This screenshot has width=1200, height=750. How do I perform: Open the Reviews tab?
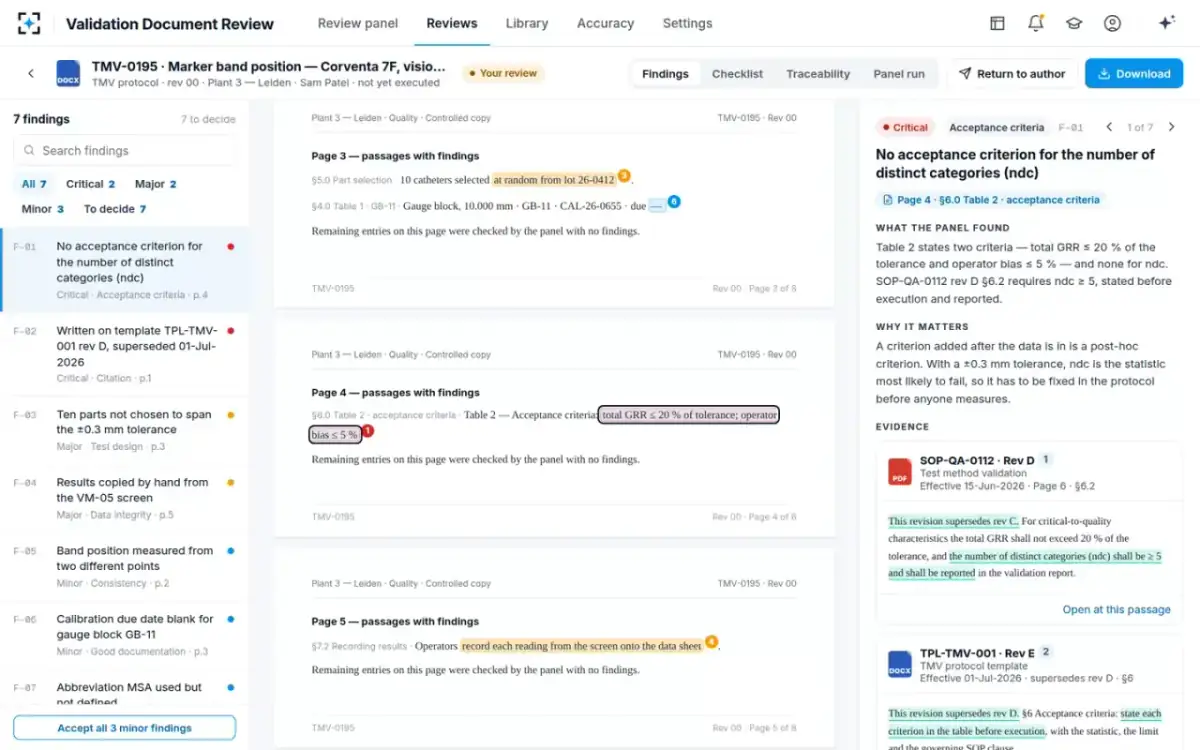[x=452, y=23]
